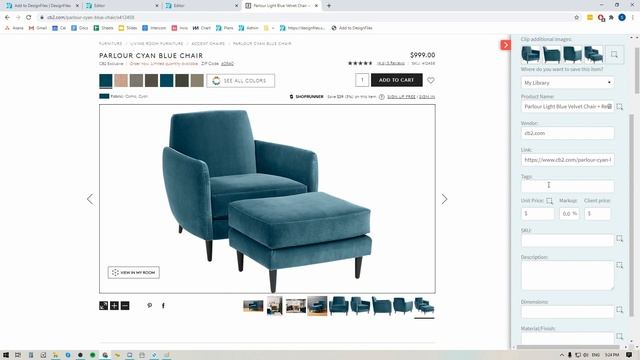Switch to Add to DesignFiles tab

click(42, 6)
